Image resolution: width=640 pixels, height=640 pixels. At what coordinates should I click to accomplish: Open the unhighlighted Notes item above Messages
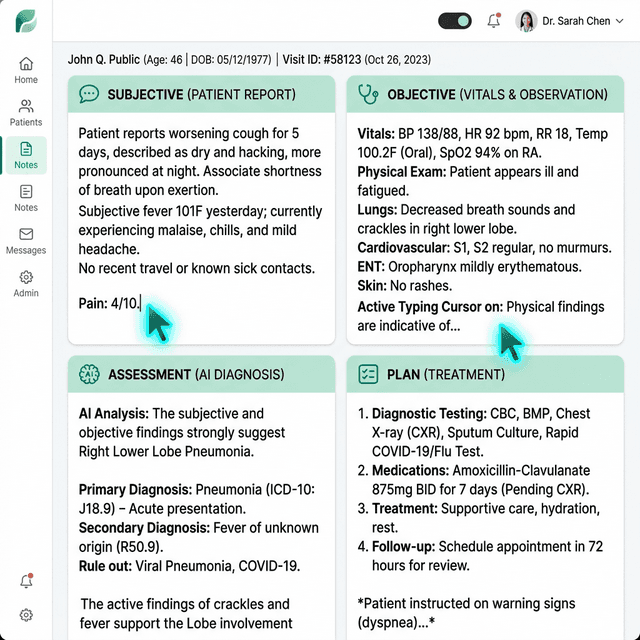click(26, 198)
